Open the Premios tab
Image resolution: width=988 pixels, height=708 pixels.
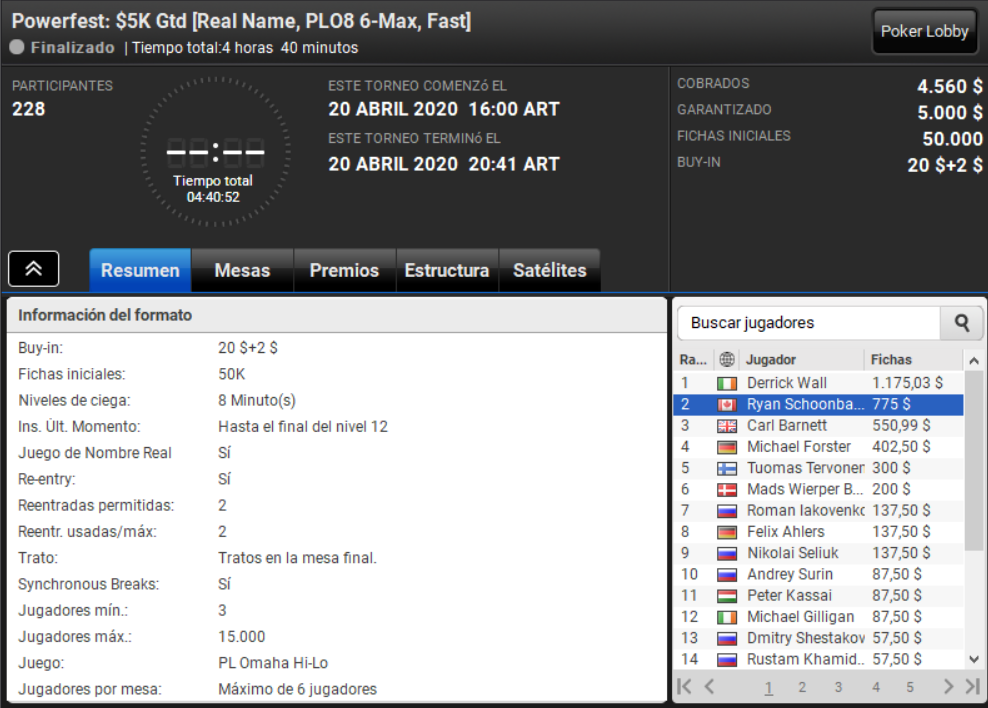[x=344, y=270]
